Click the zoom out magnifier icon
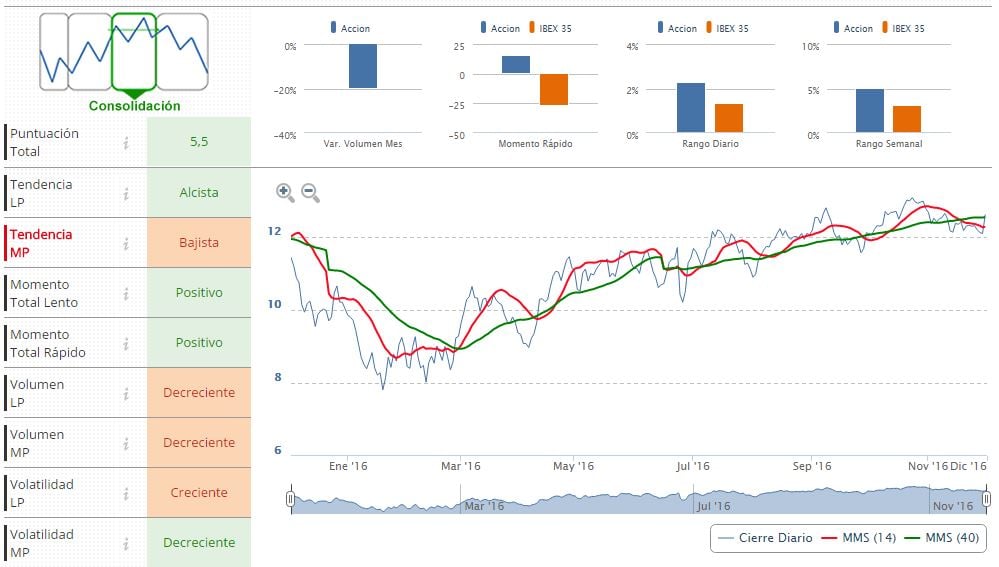This screenshot has height=567, width=999. click(310, 192)
